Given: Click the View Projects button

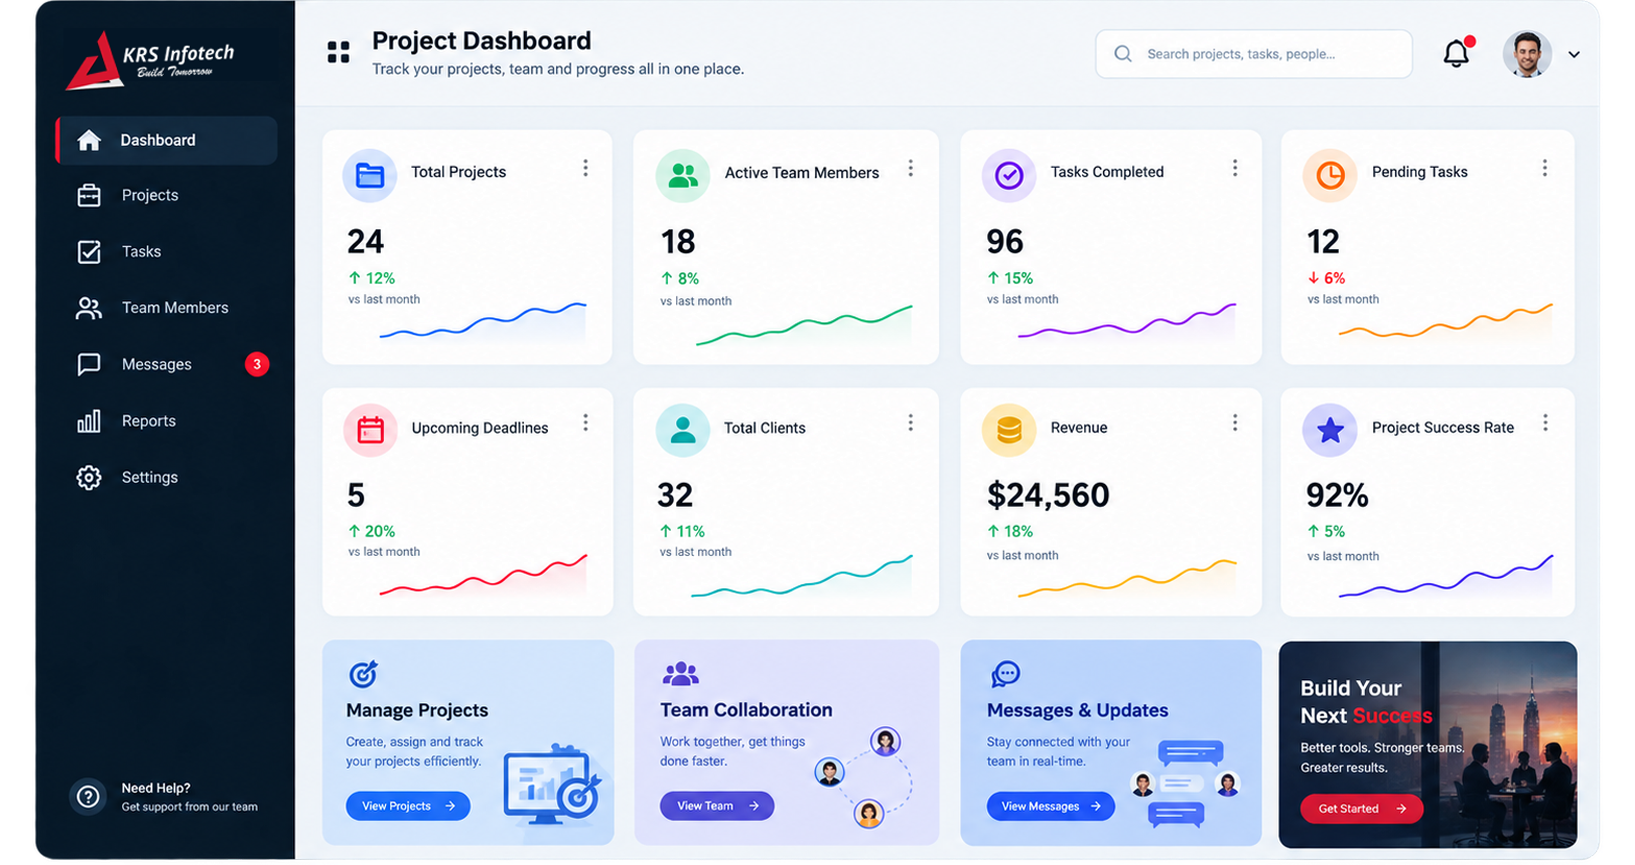Looking at the screenshot, I should (408, 806).
